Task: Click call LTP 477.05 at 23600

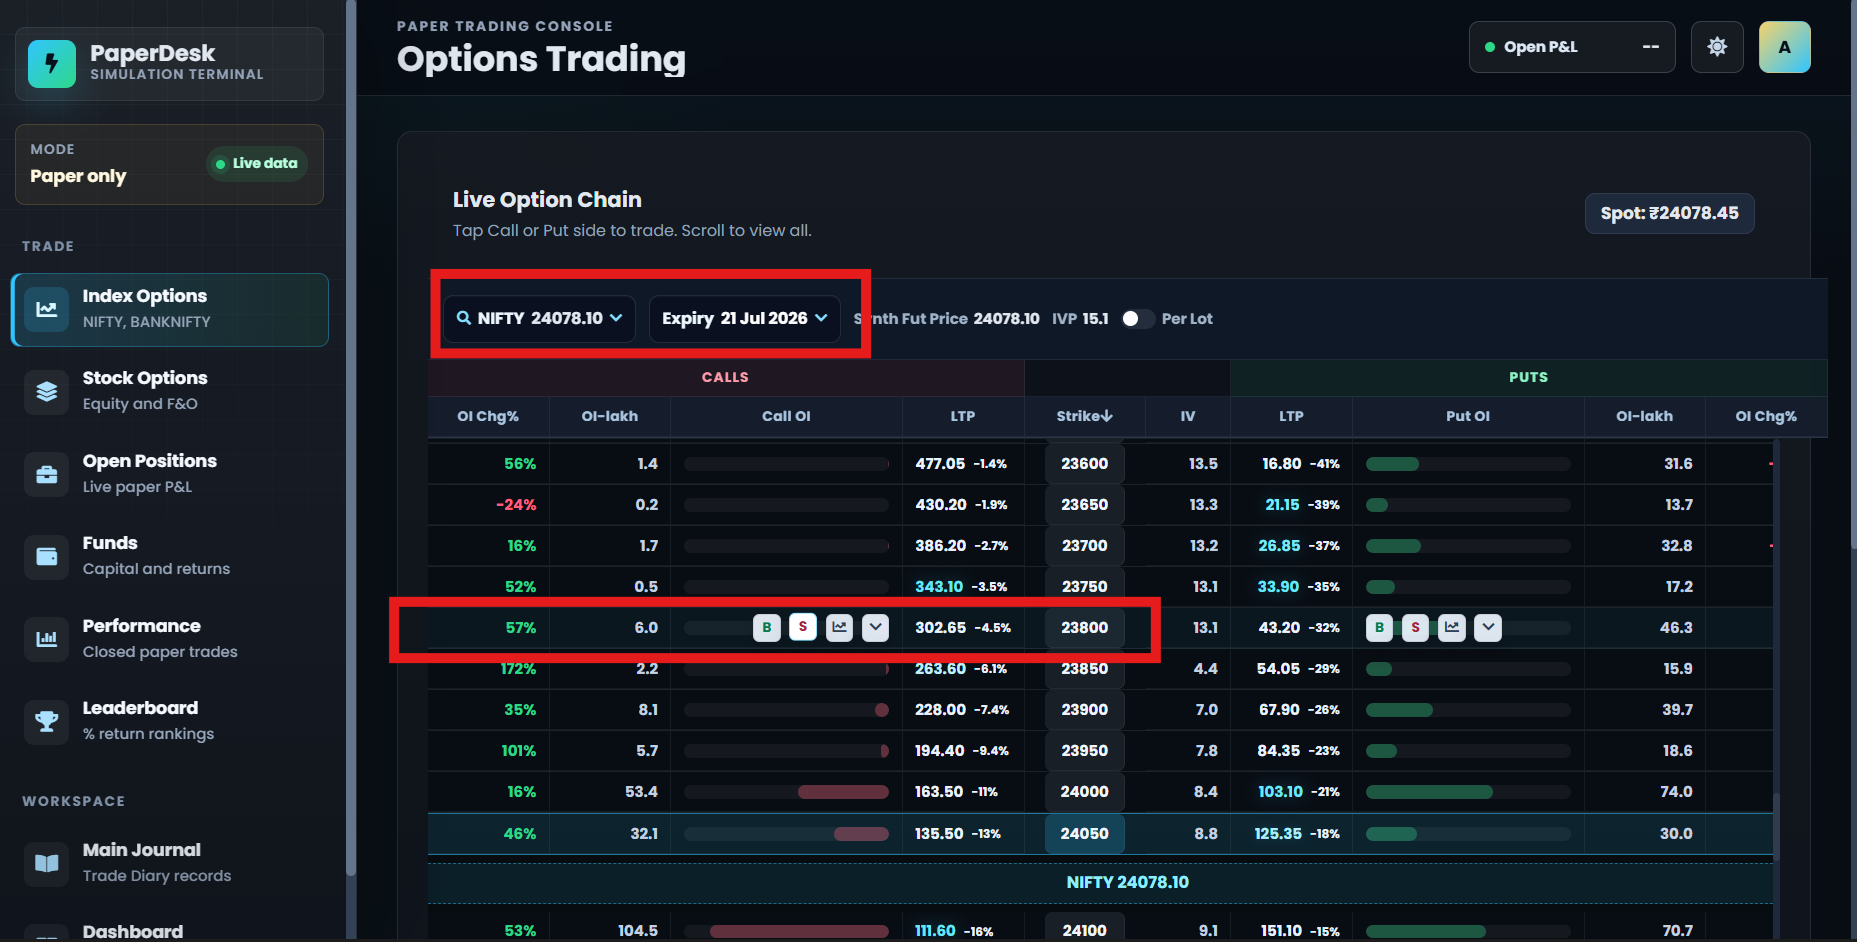Action: 940,464
